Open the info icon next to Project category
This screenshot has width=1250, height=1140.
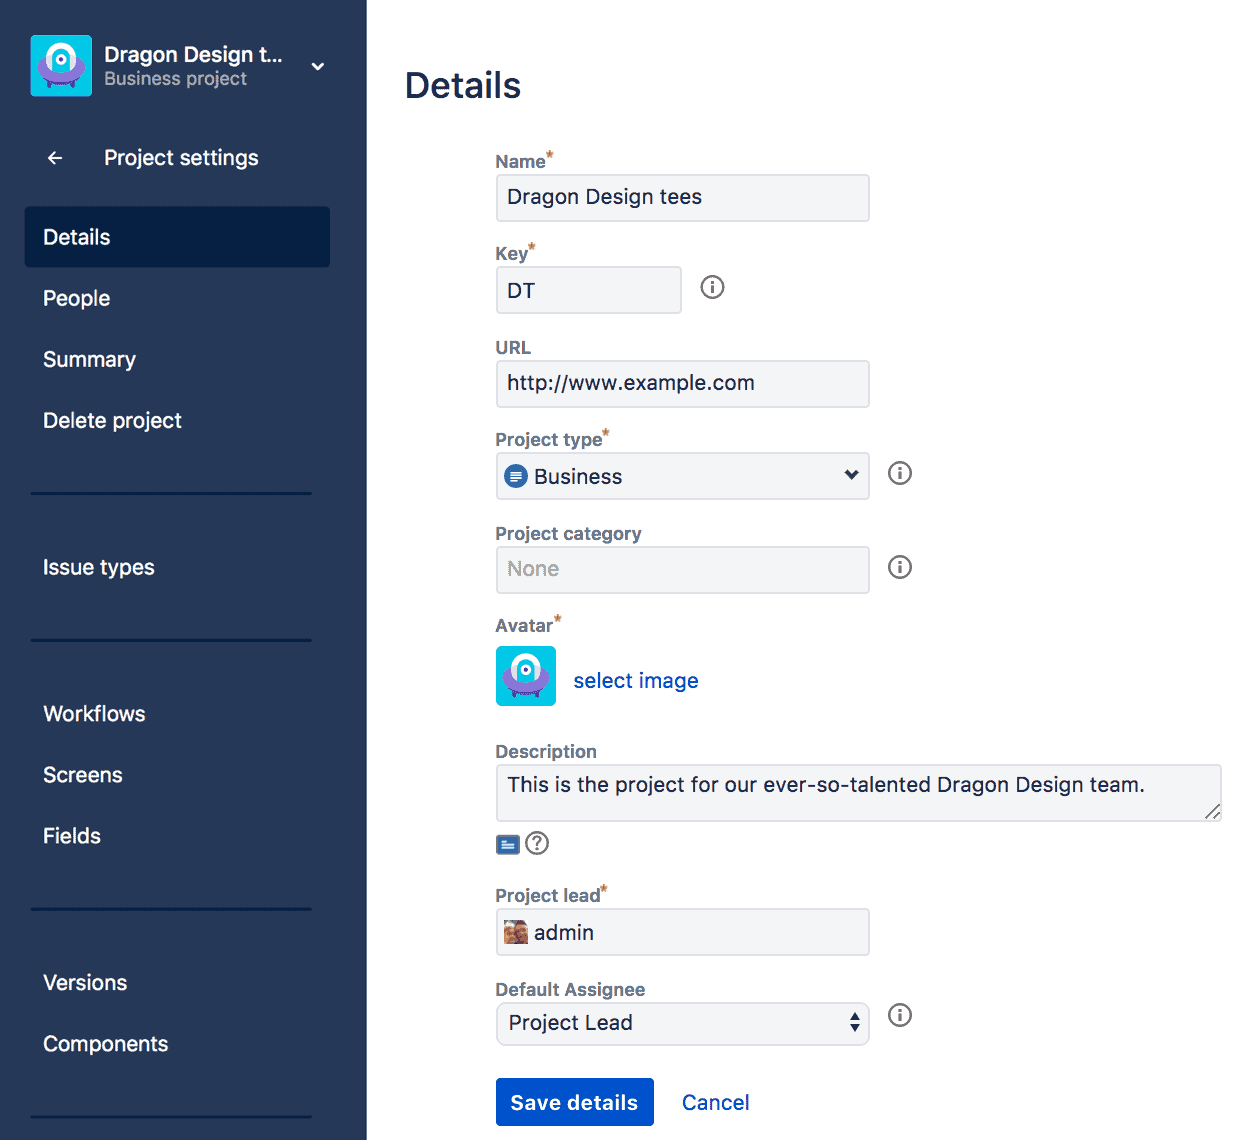click(899, 567)
